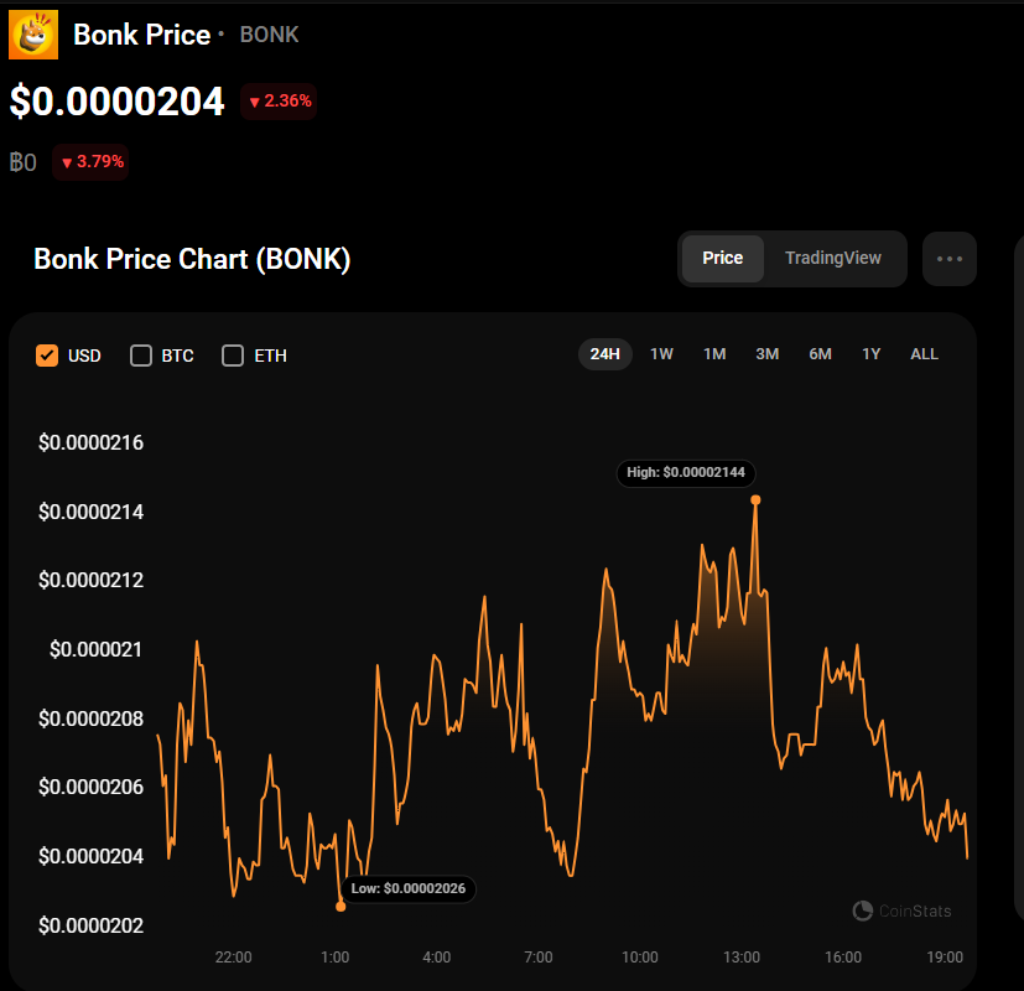Select the 3M timeframe
This screenshot has width=1024, height=991.
pyautogui.click(x=767, y=354)
